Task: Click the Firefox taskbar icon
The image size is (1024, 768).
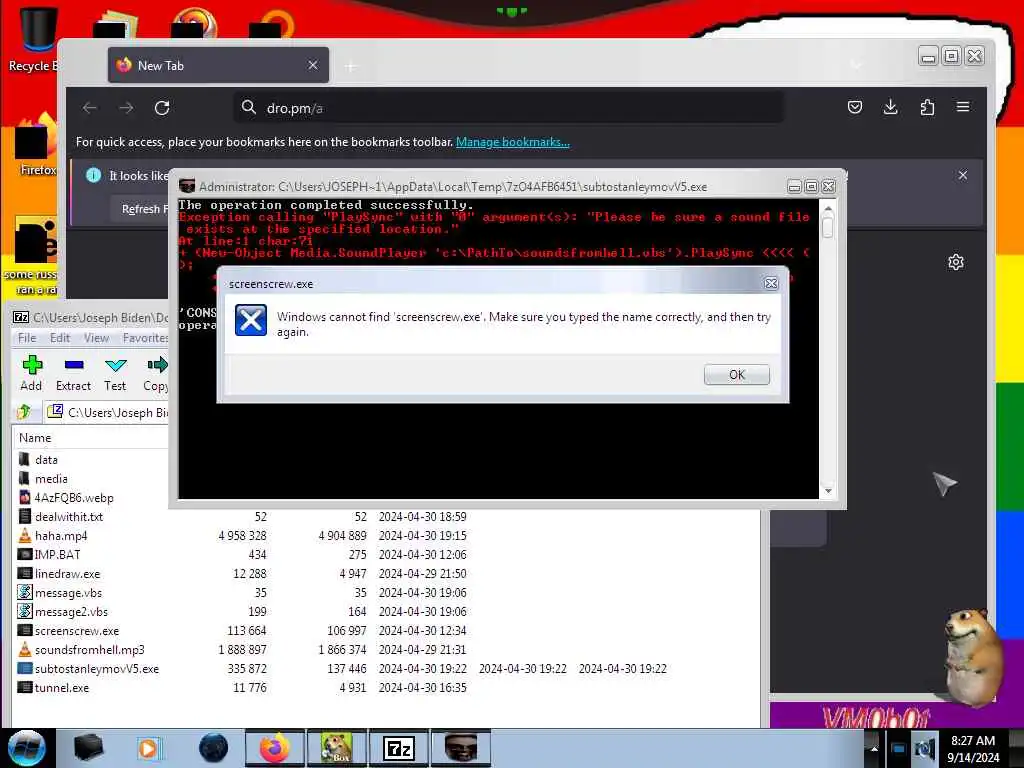Action: [x=275, y=748]
